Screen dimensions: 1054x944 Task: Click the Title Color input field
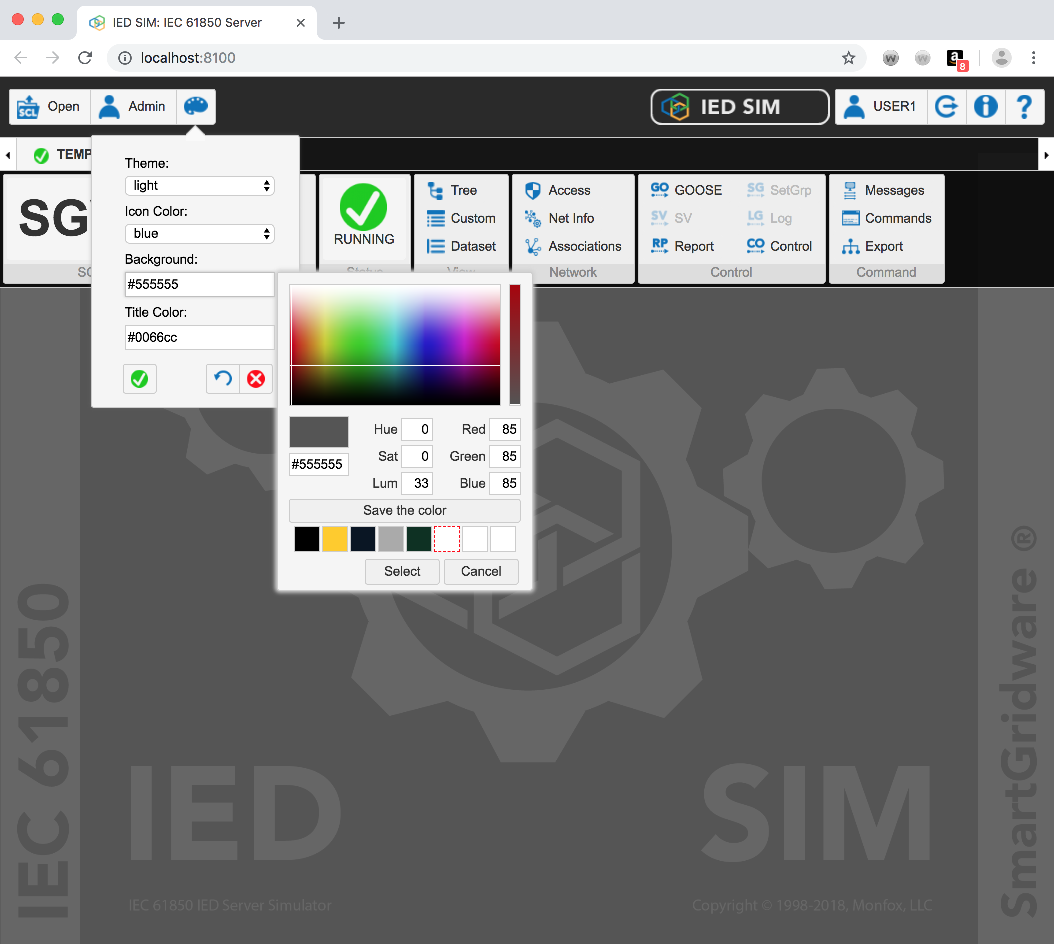tap(200, 338)
